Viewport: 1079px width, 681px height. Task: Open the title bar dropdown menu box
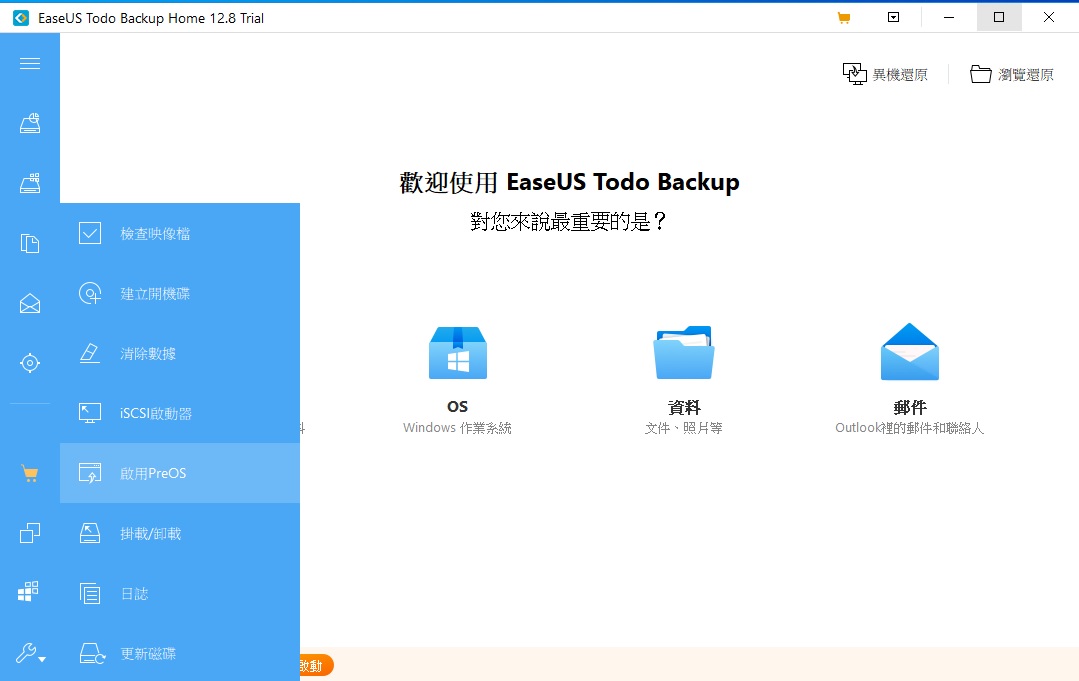(893, 17)
